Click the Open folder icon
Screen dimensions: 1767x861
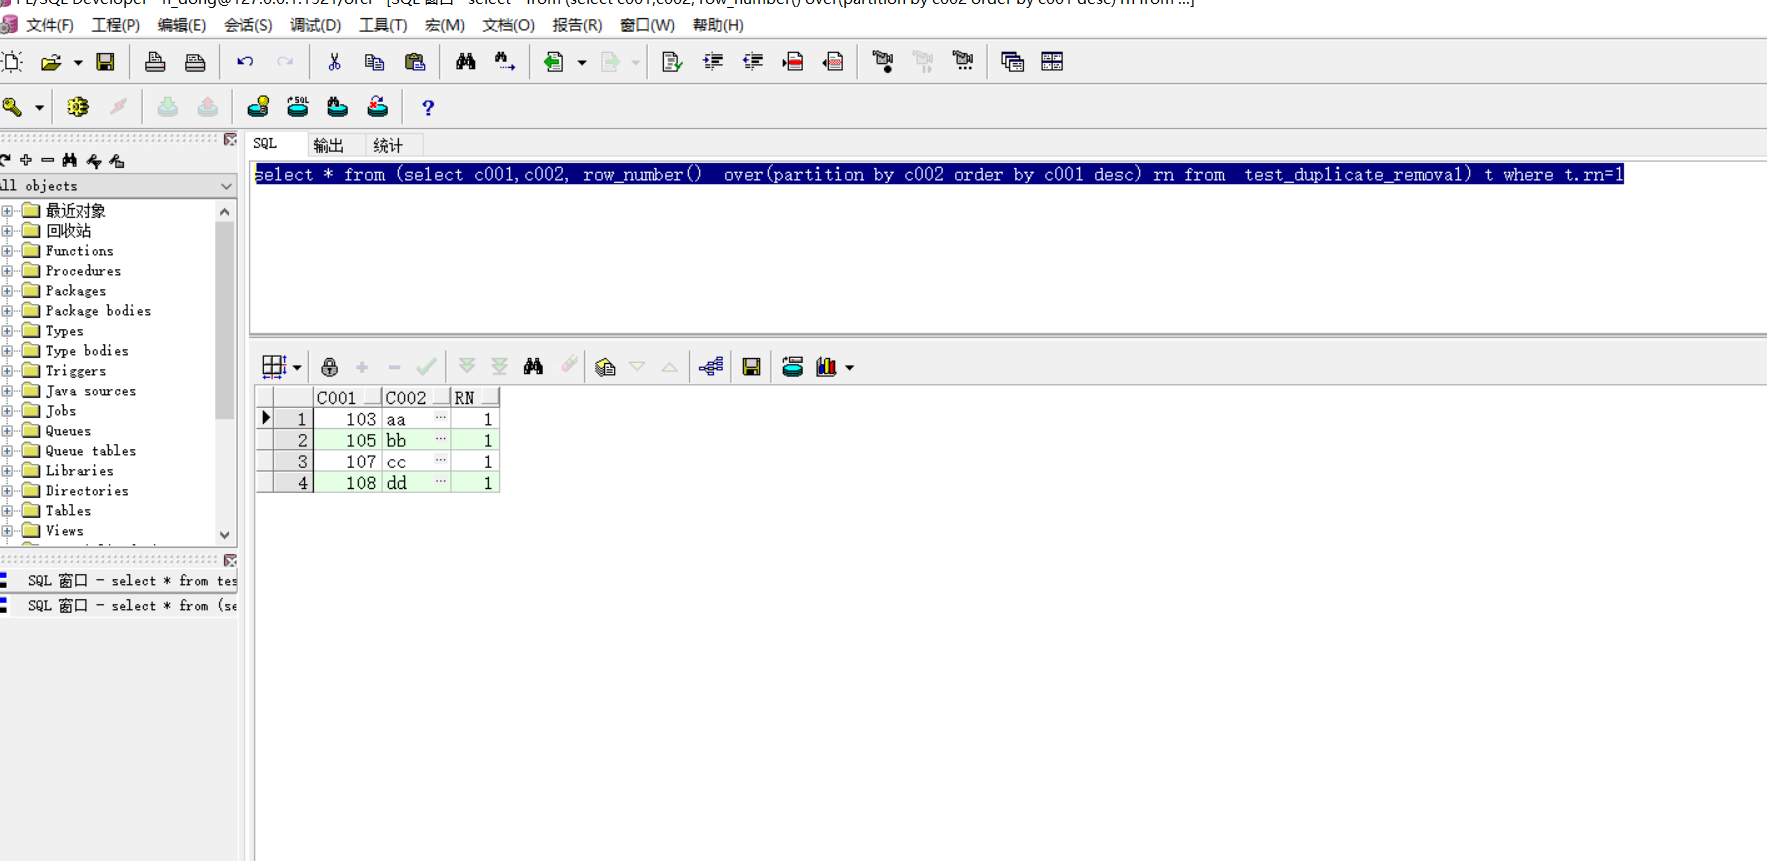[50, 62]
